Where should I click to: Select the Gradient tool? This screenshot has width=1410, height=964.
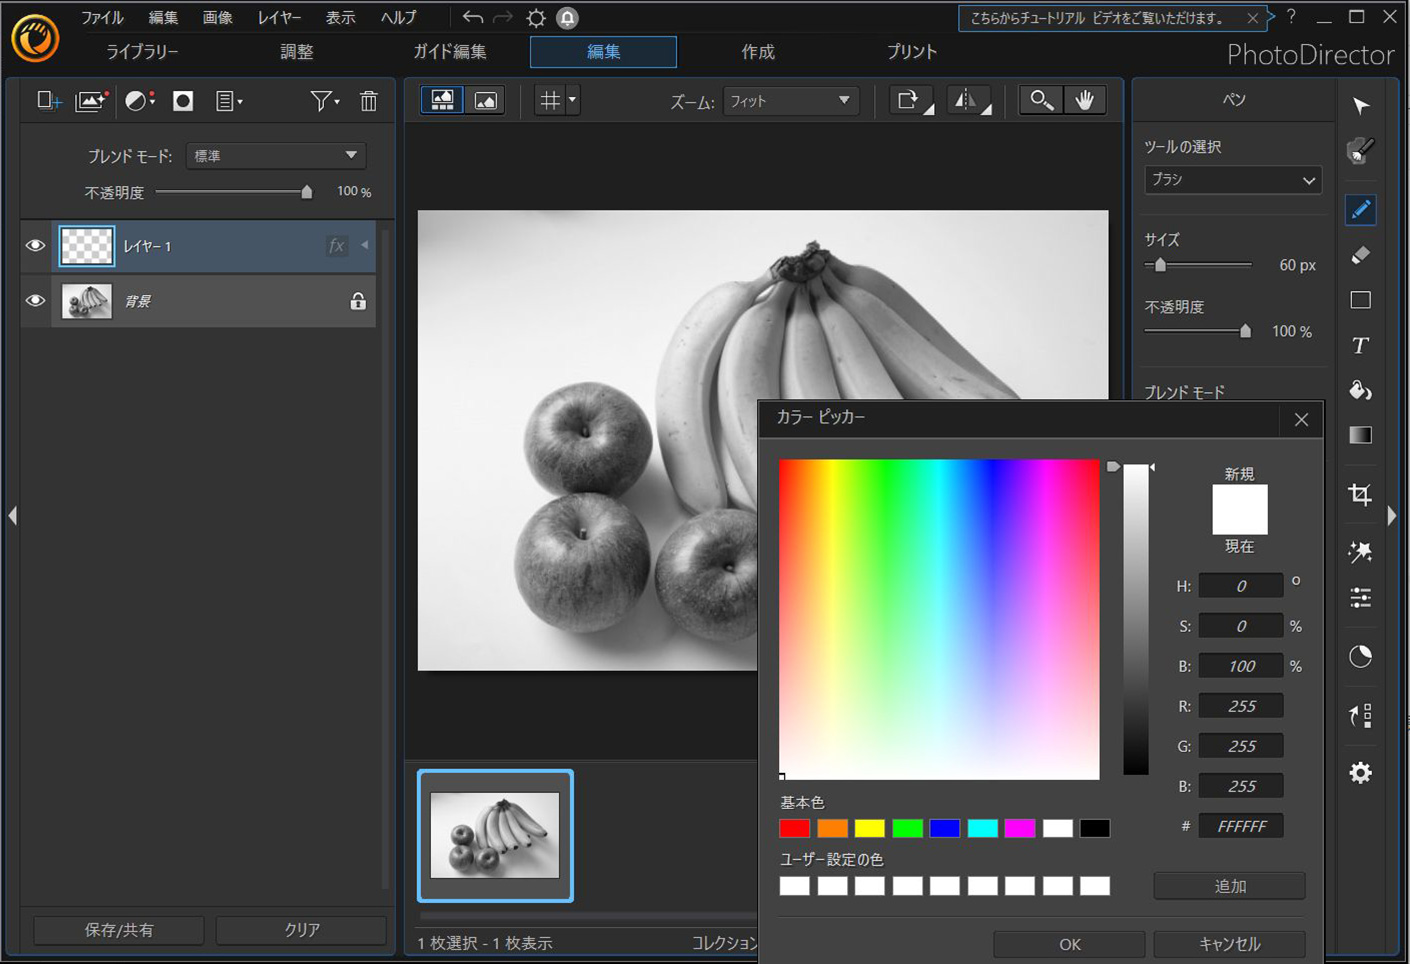pyautogui.click(x=1361, y=435)
